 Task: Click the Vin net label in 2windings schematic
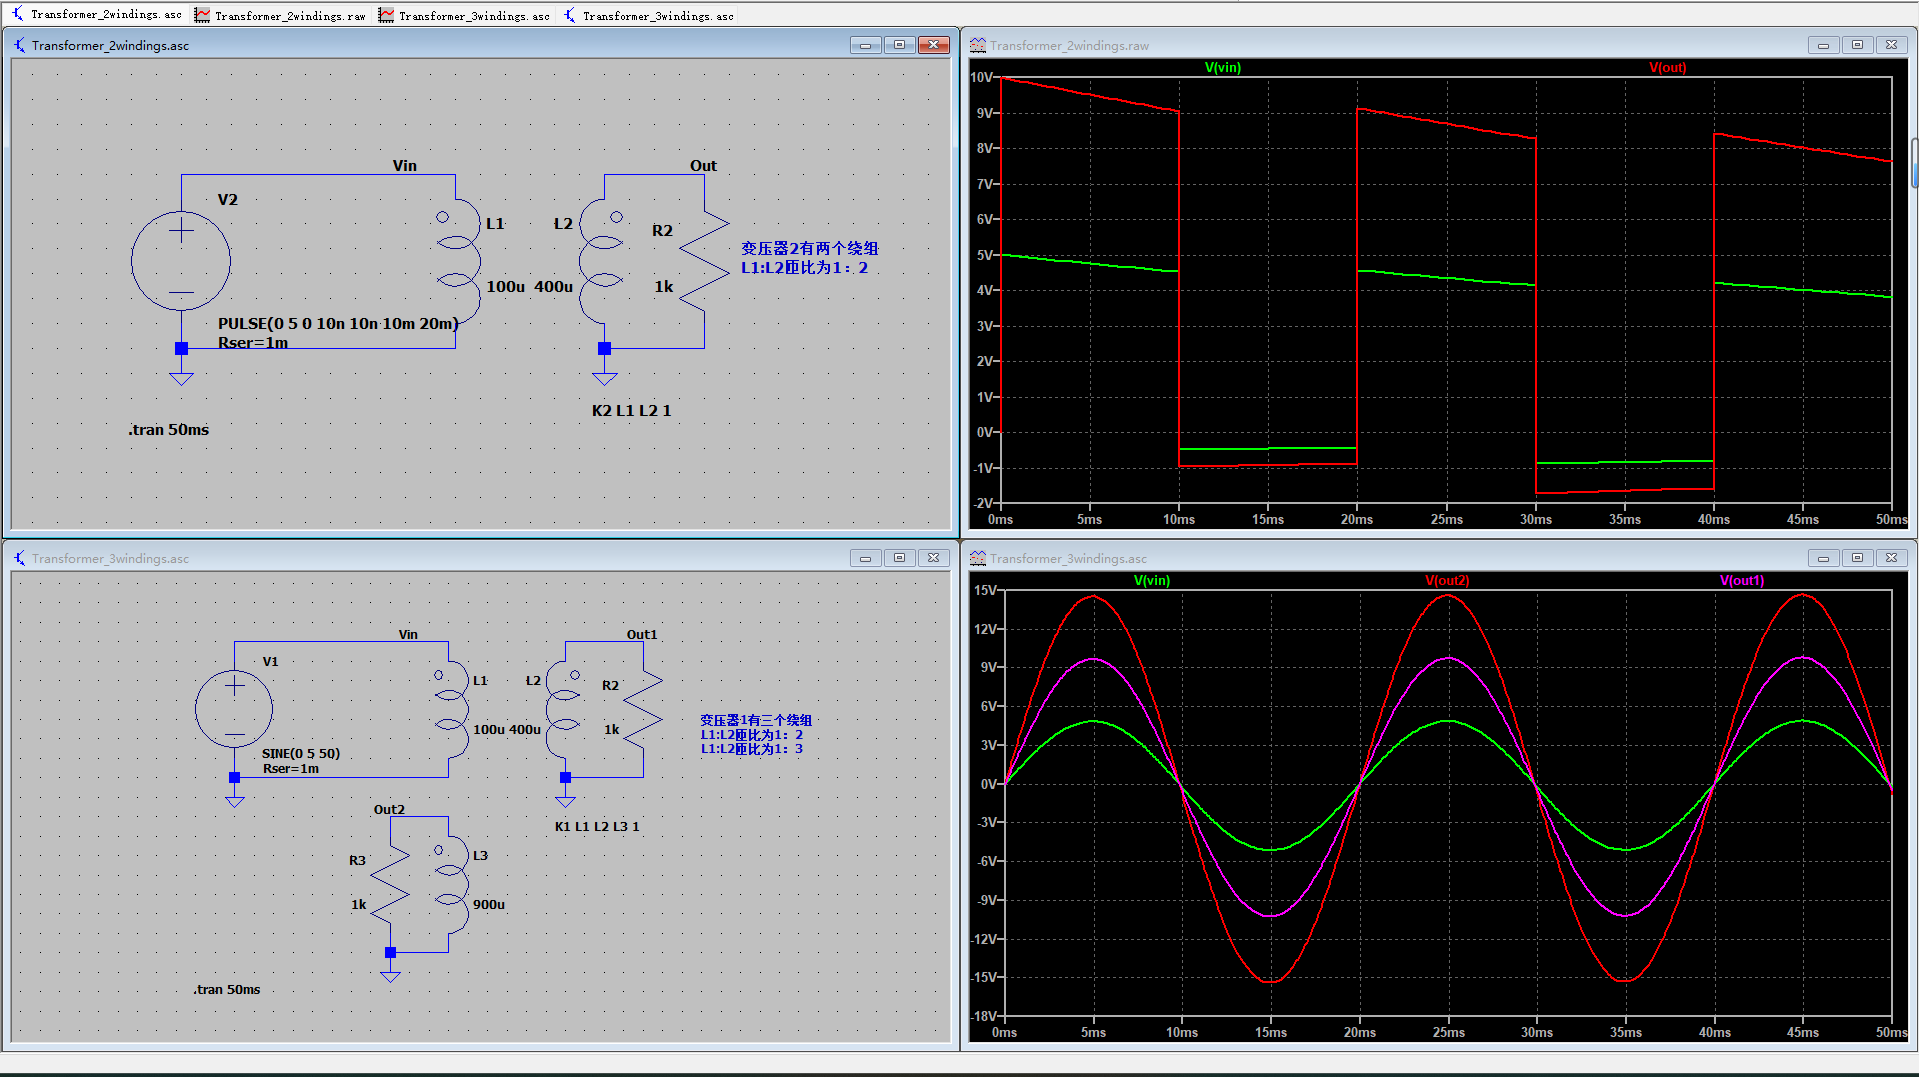pyautogui.click(x=404, y=165)
